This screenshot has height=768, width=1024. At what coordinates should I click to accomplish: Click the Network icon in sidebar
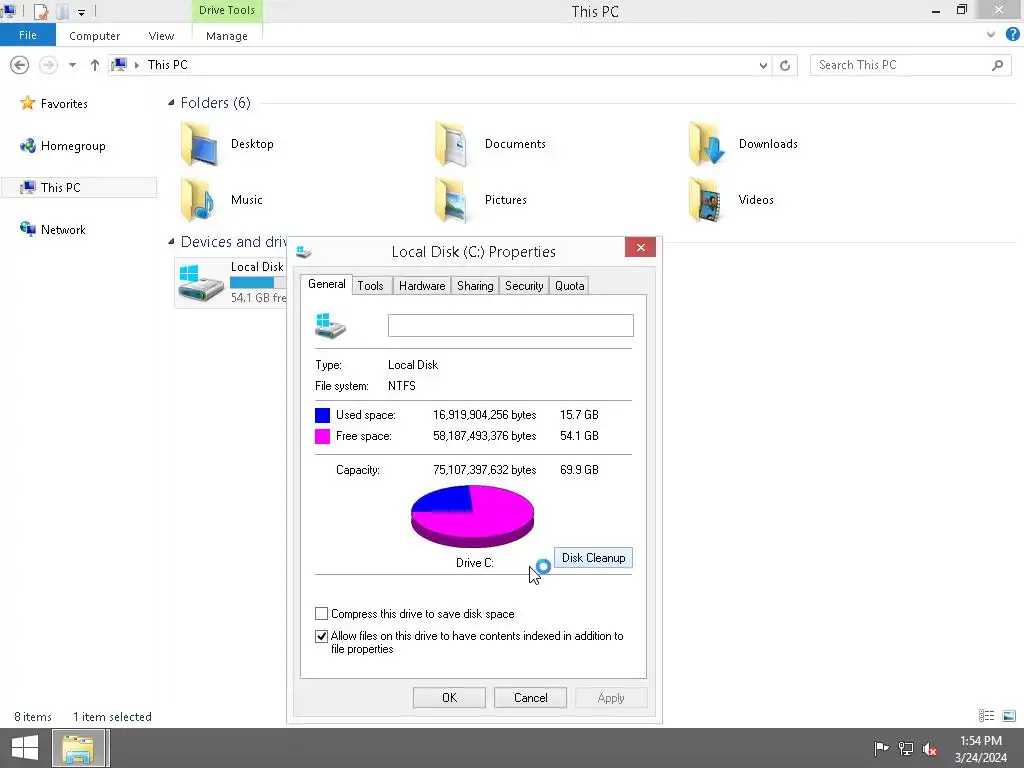click(x=27, y=229)
